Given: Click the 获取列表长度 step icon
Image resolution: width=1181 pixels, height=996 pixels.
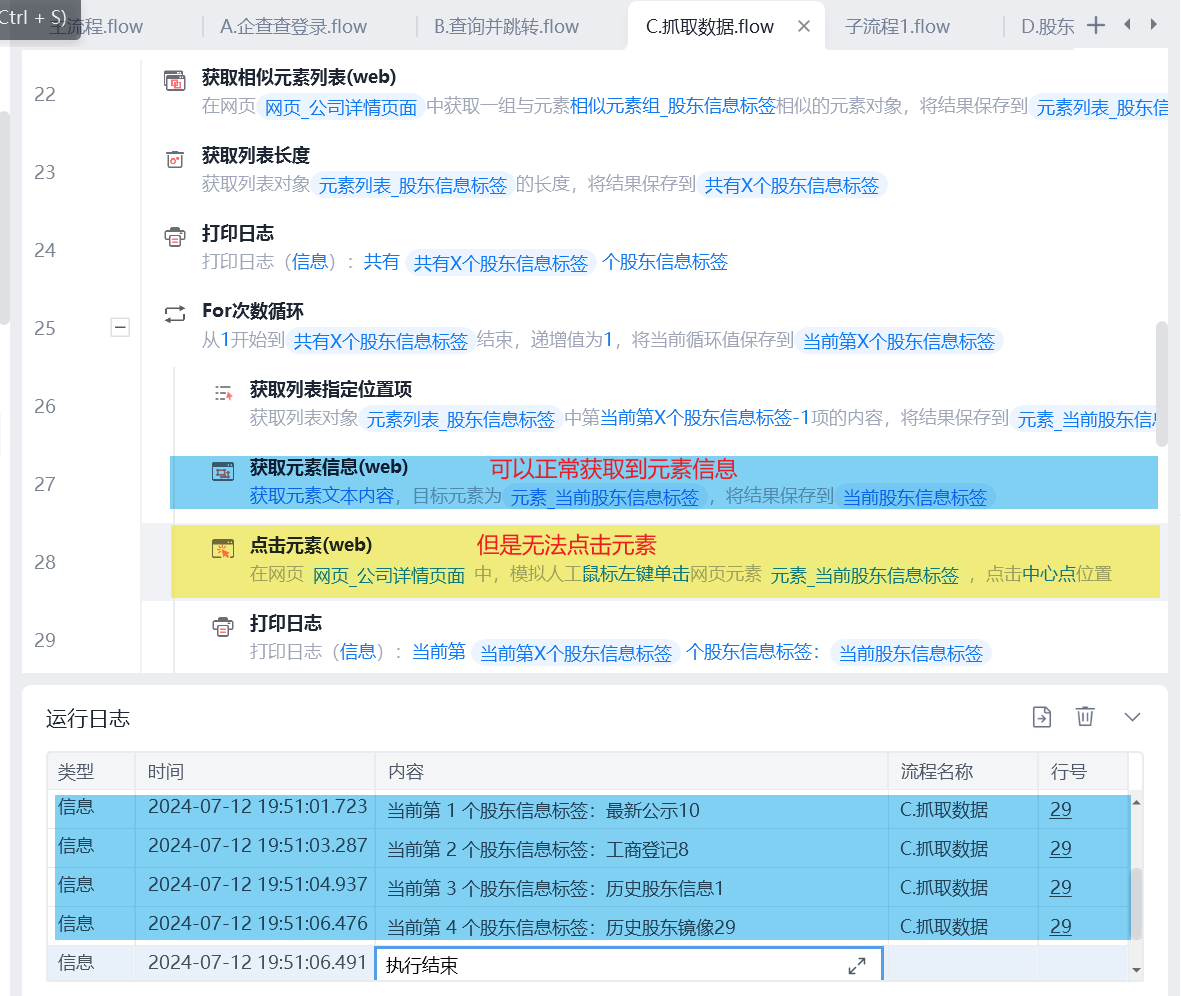Looking at the screenshot, I should tap(175, 159).
